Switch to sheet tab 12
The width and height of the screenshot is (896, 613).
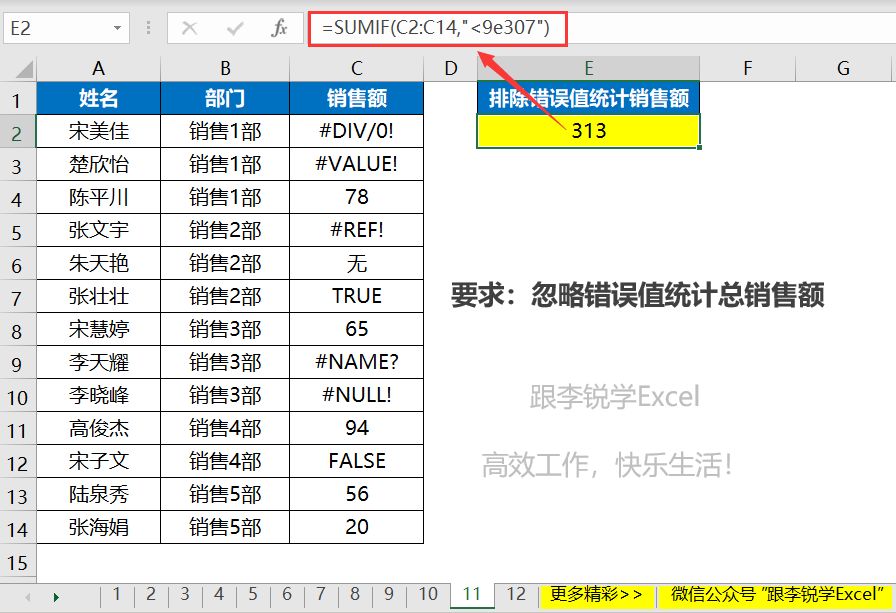click(x=515, y=595)
